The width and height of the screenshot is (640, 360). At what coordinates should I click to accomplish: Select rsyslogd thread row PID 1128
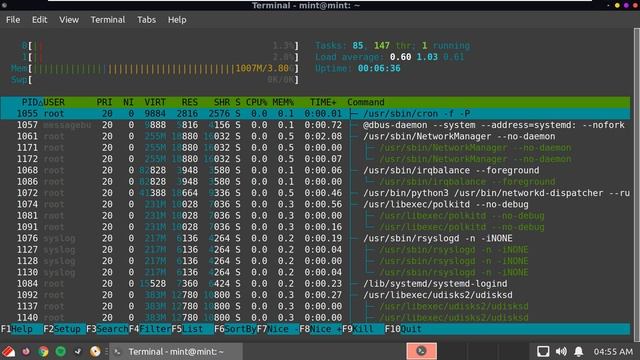pos(315,261)
